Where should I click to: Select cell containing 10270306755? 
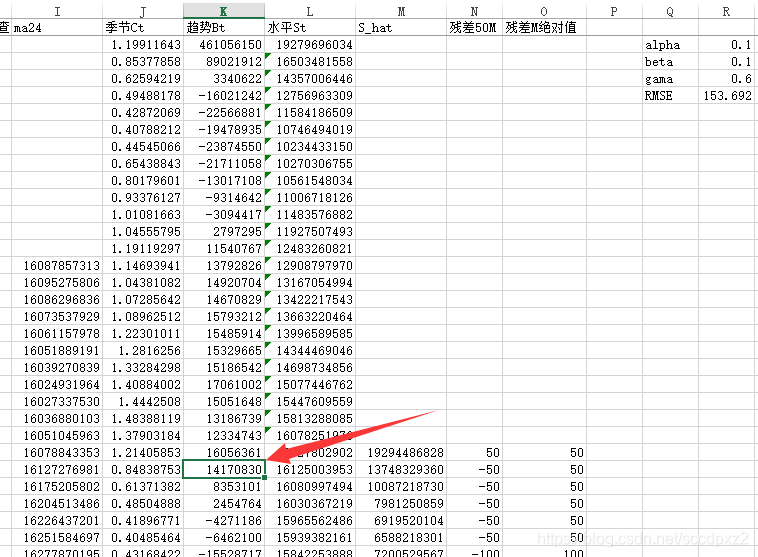310,163
